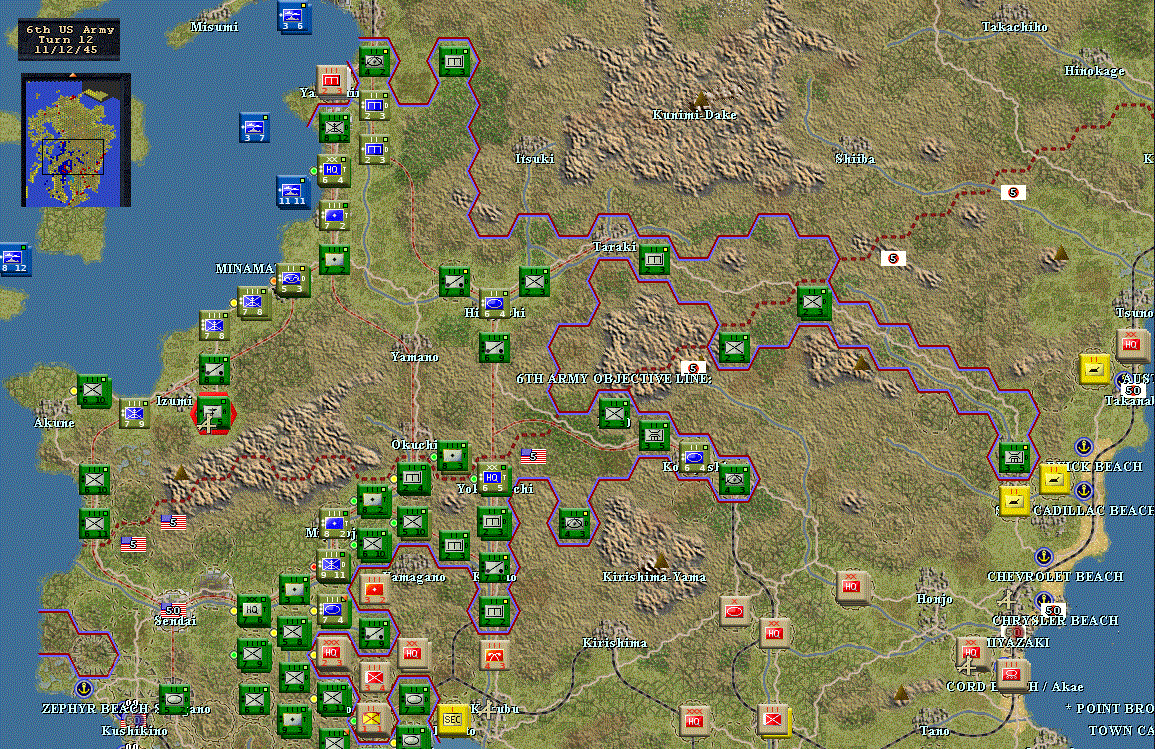1155x749 pixels.
Task: Select the naval unit marked 11 11
Action: [292, 192]
